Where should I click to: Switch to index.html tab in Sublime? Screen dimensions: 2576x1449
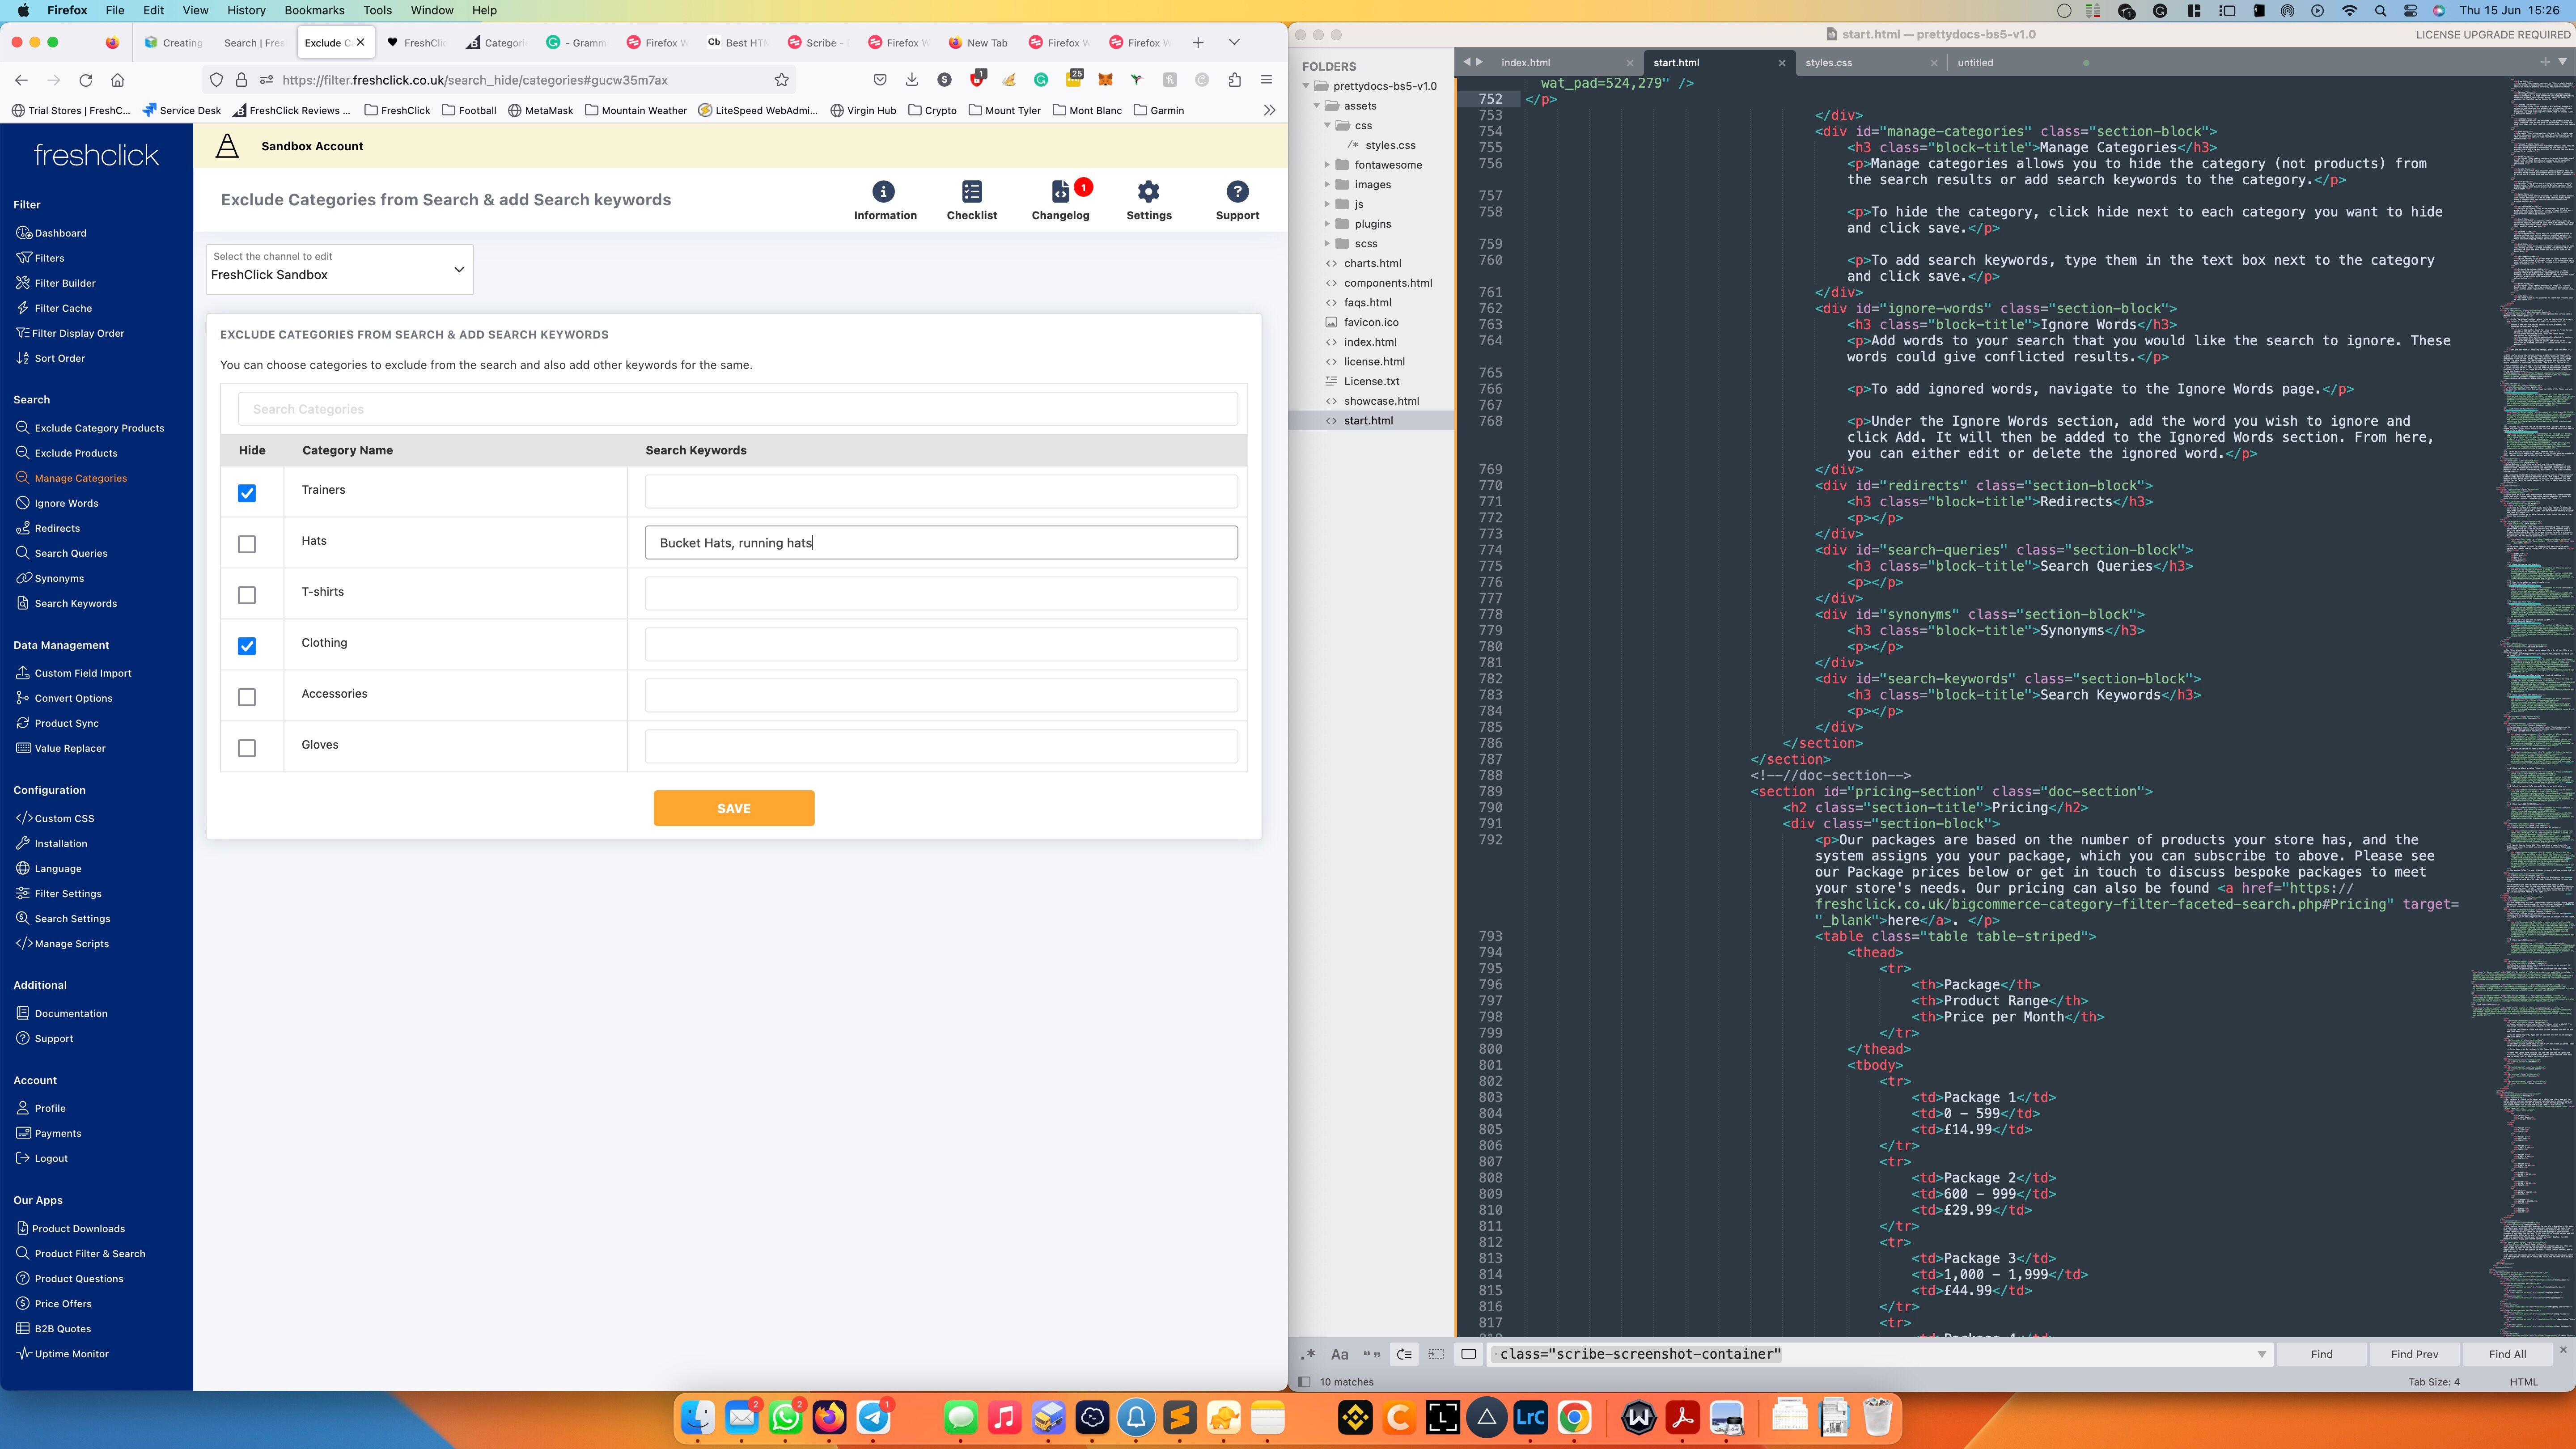(x=1525, y=62)
